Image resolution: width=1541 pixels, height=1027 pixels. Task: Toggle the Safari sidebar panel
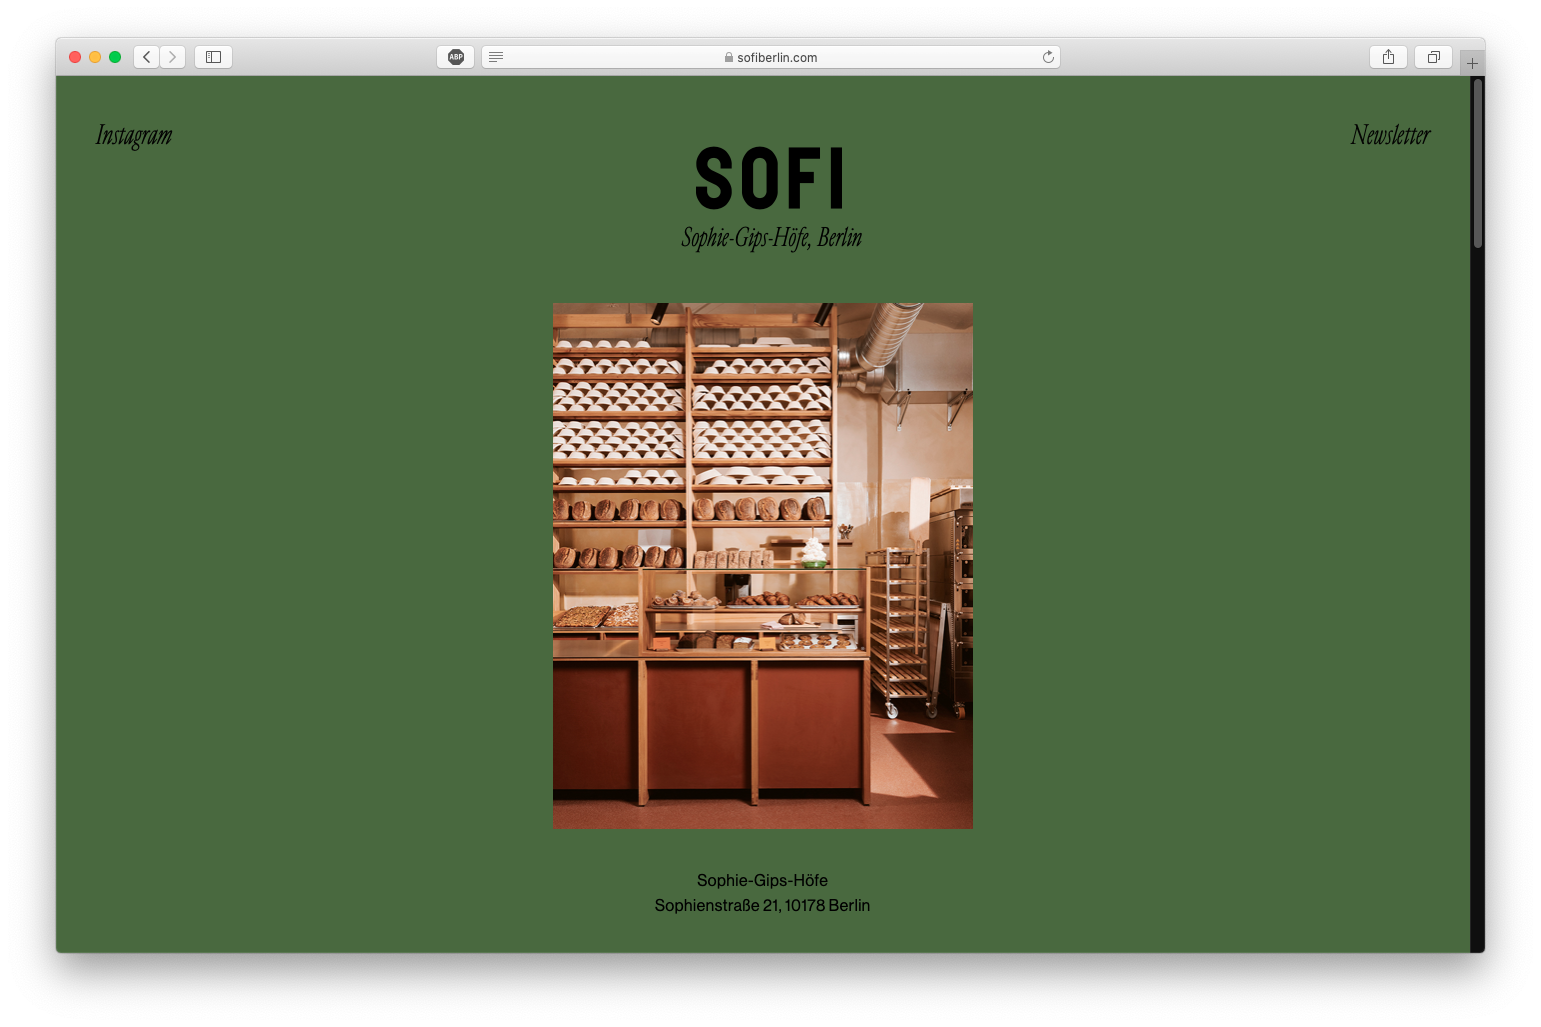point(213,57)
